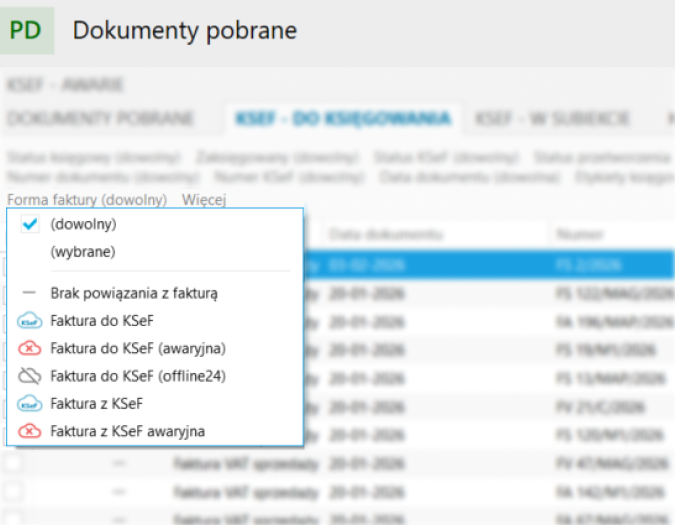Choose the (wybrane) option in the list

[x=83, y=252]
